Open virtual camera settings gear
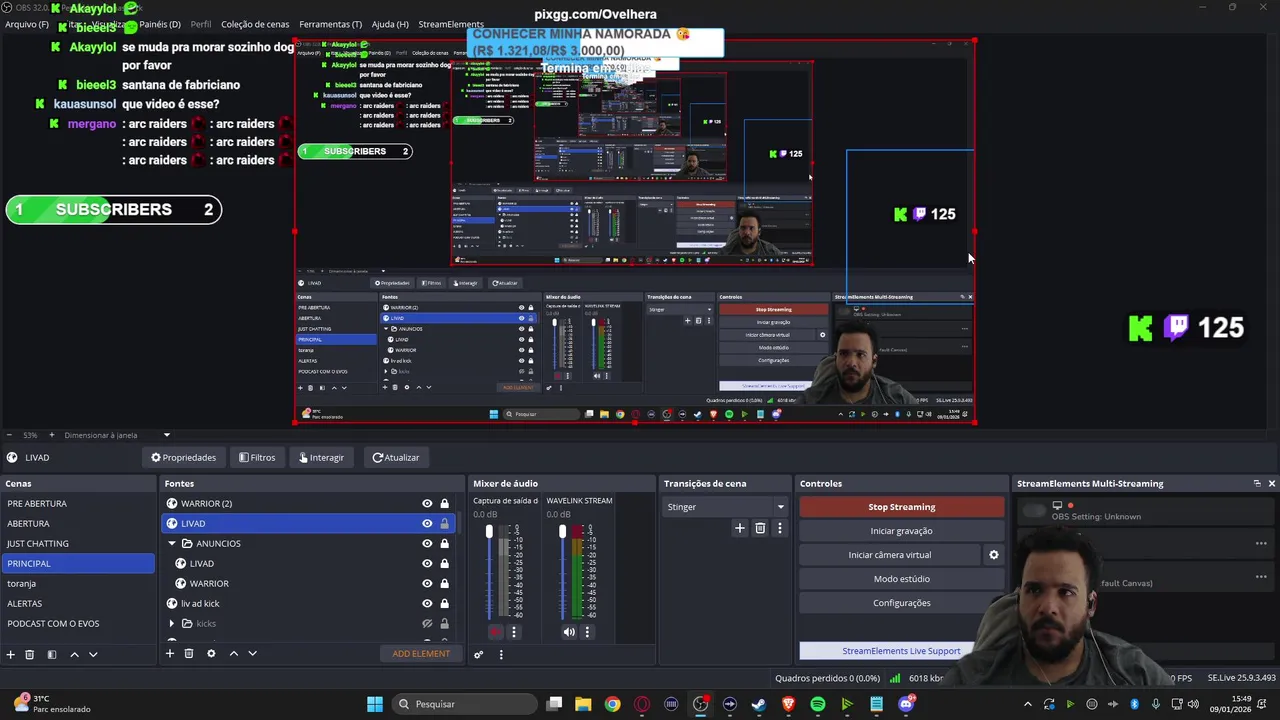 point(993,555)
